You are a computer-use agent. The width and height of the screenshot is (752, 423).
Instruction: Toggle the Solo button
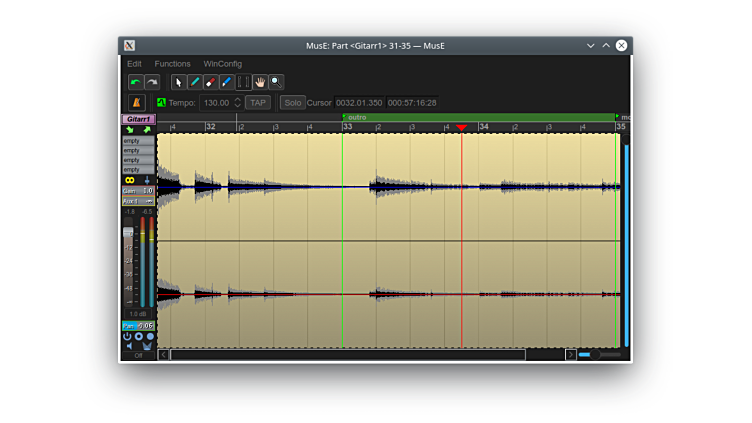tap(292, 103)
